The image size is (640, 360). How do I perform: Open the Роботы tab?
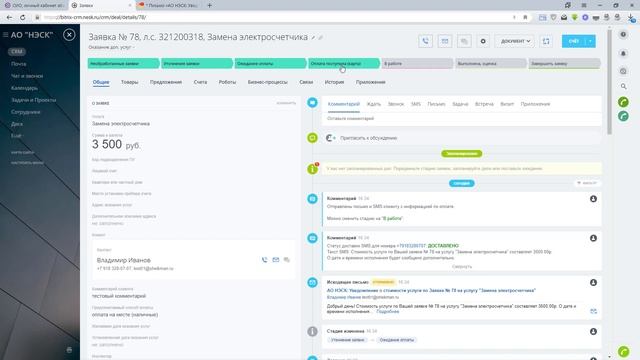(x=227, y=82)
